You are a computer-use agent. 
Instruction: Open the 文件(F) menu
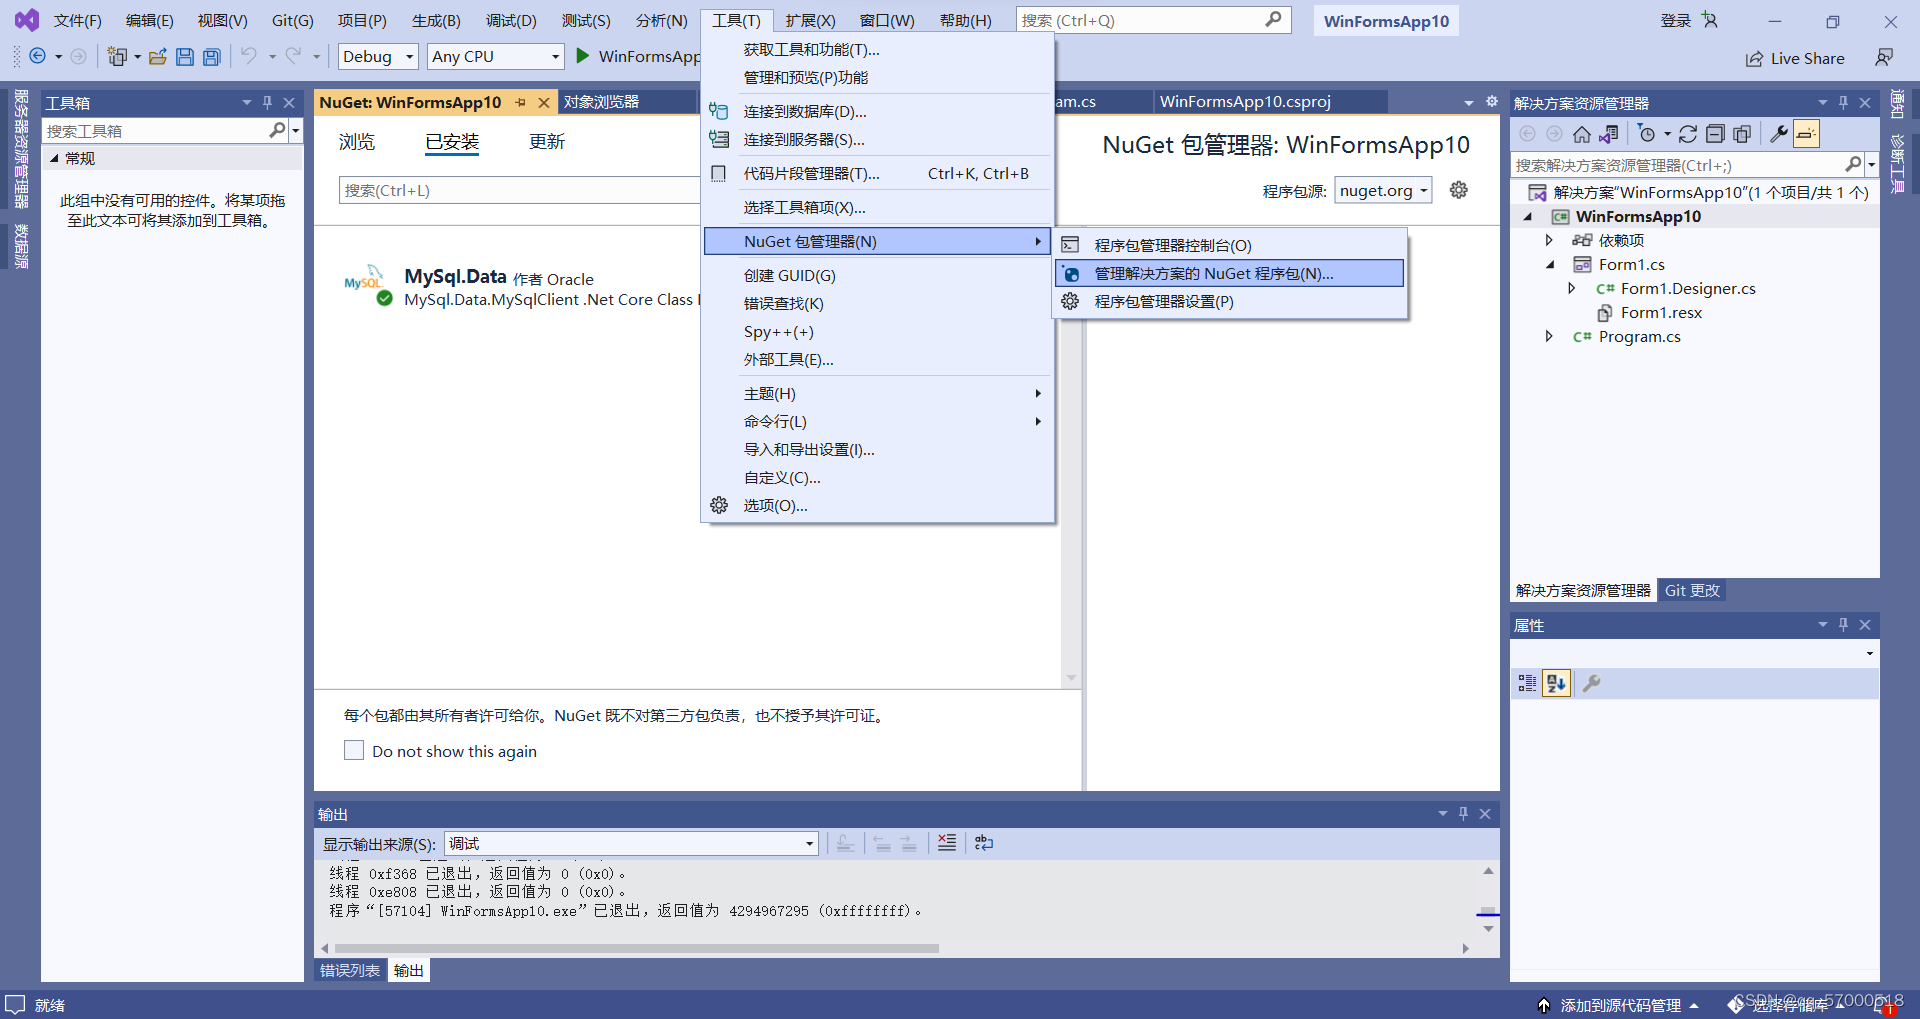tap(77, 20)
